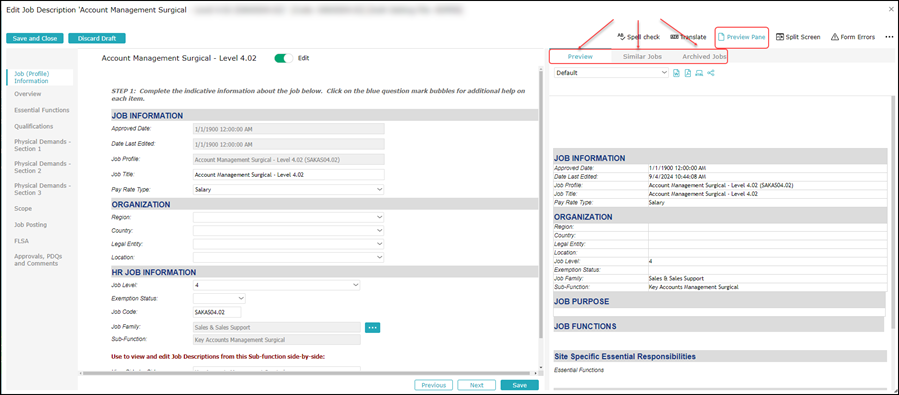The image size is (899, 395).
Task: Go to Scope section
Action: (23, 209)
